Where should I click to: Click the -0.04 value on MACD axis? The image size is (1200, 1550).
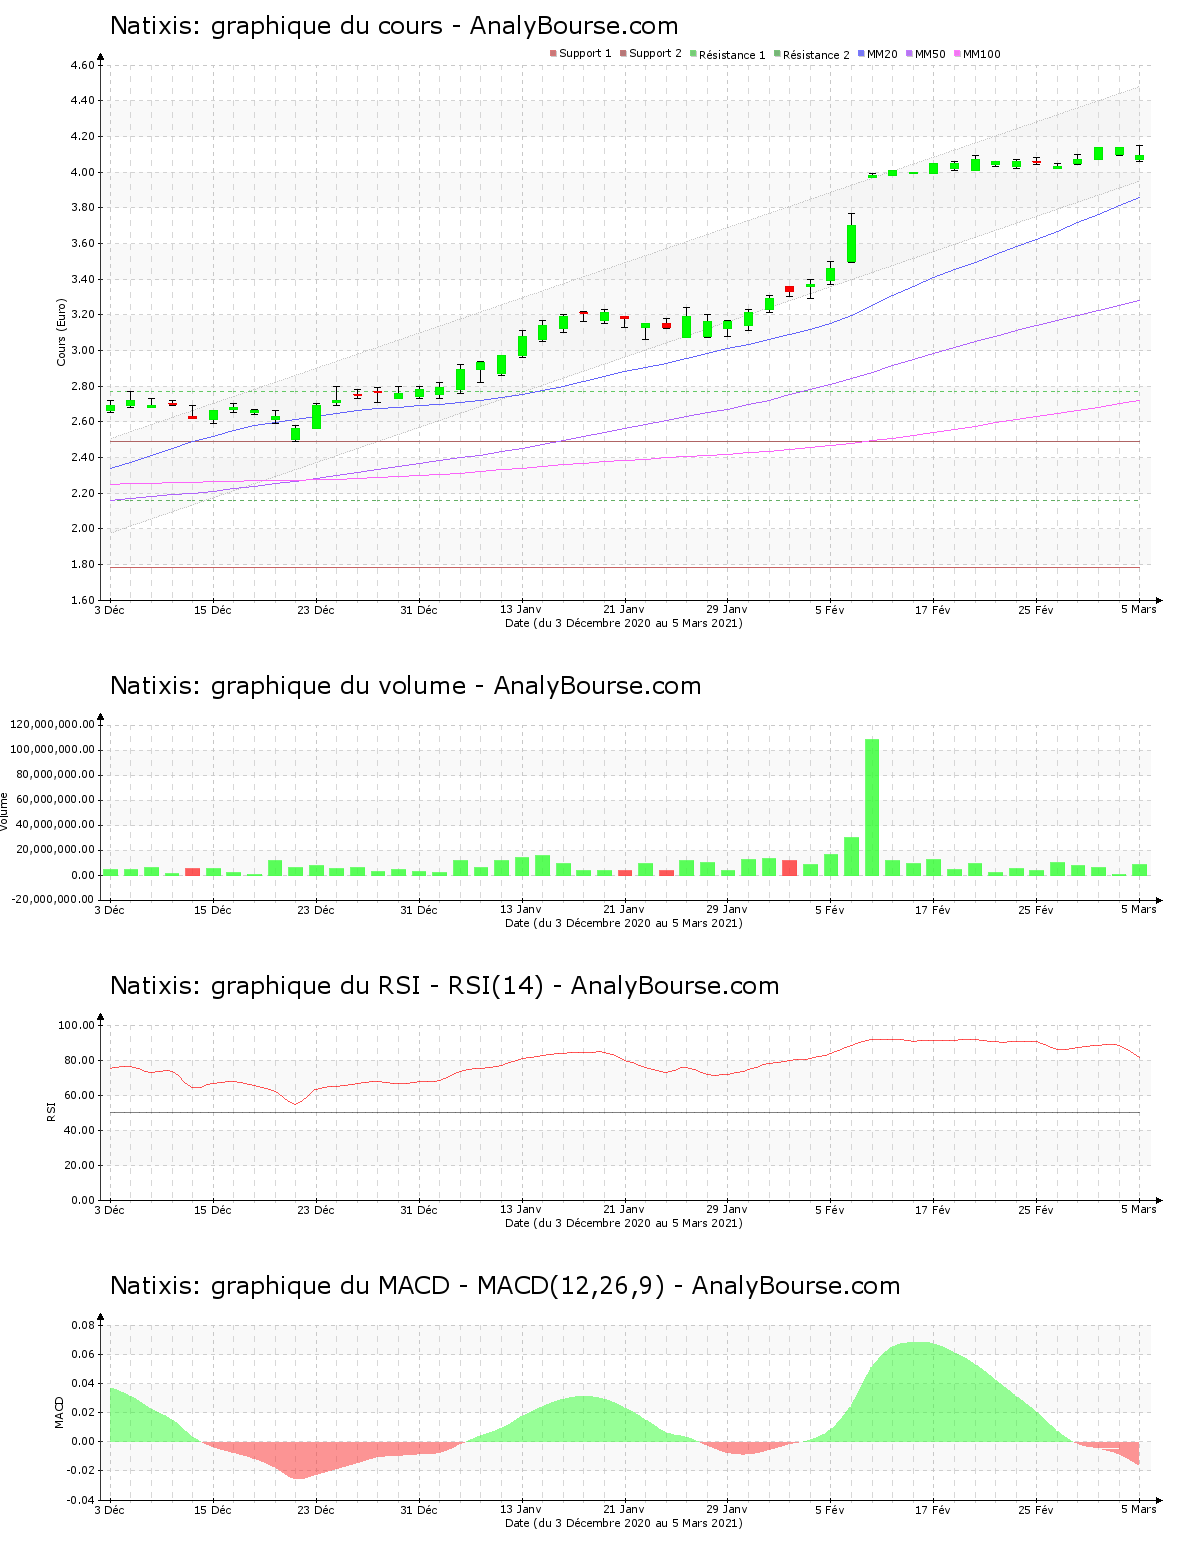point(82,1499)
